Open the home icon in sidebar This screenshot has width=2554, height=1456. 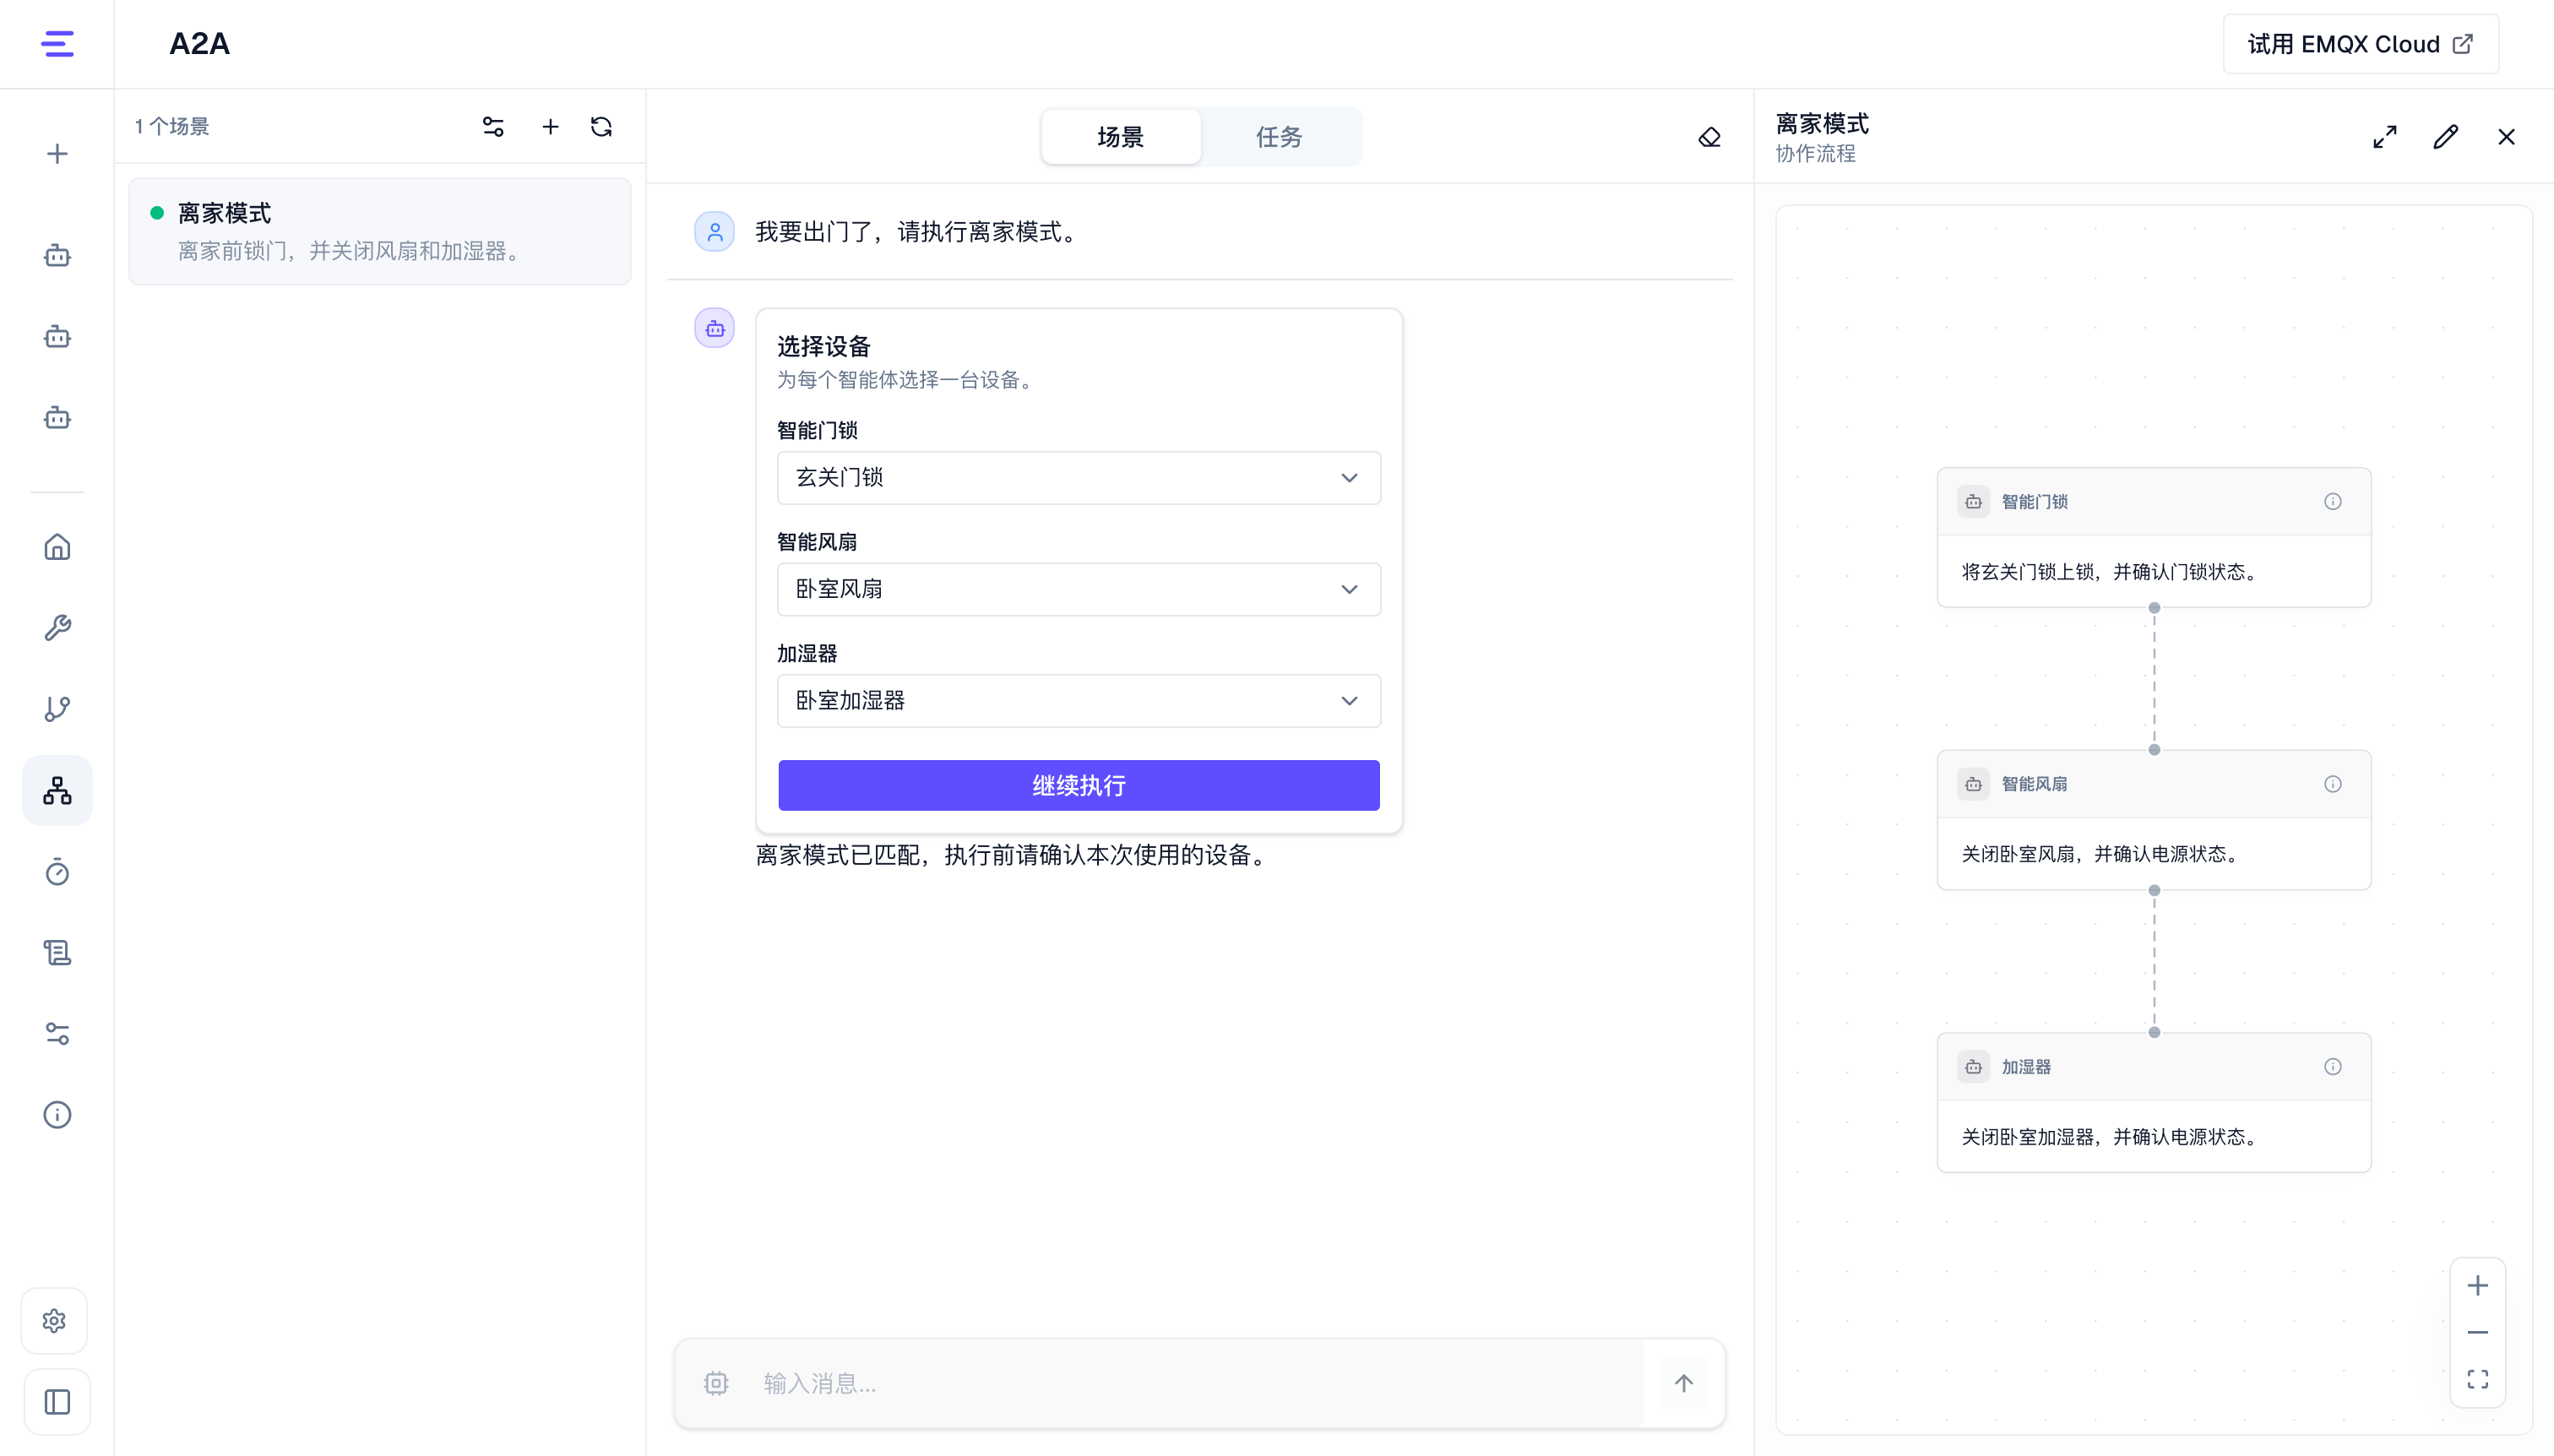click(x=57, y=547)
